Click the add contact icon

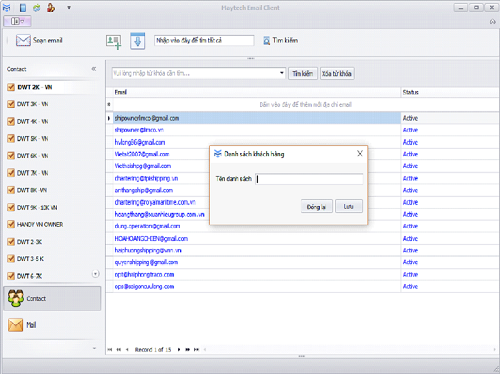coord(113,42)
